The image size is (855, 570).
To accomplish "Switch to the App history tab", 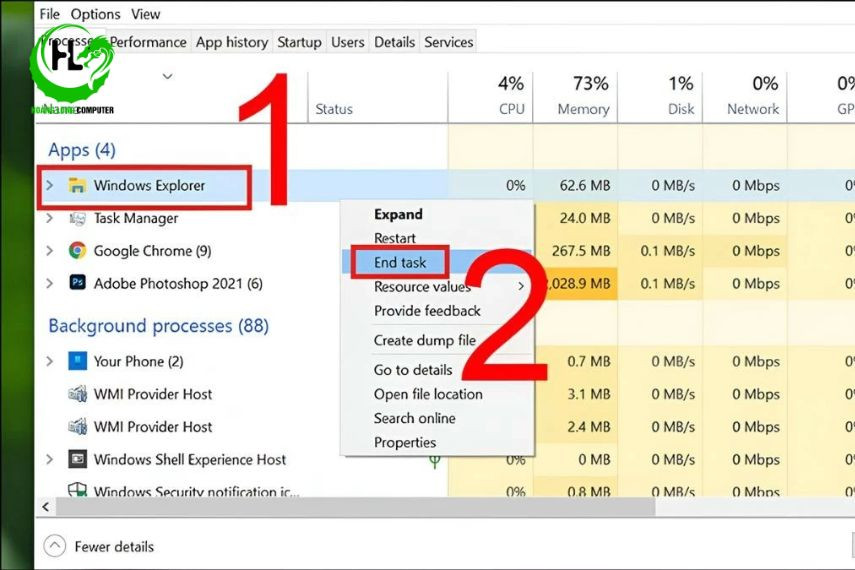I will [x=232, y=42].
